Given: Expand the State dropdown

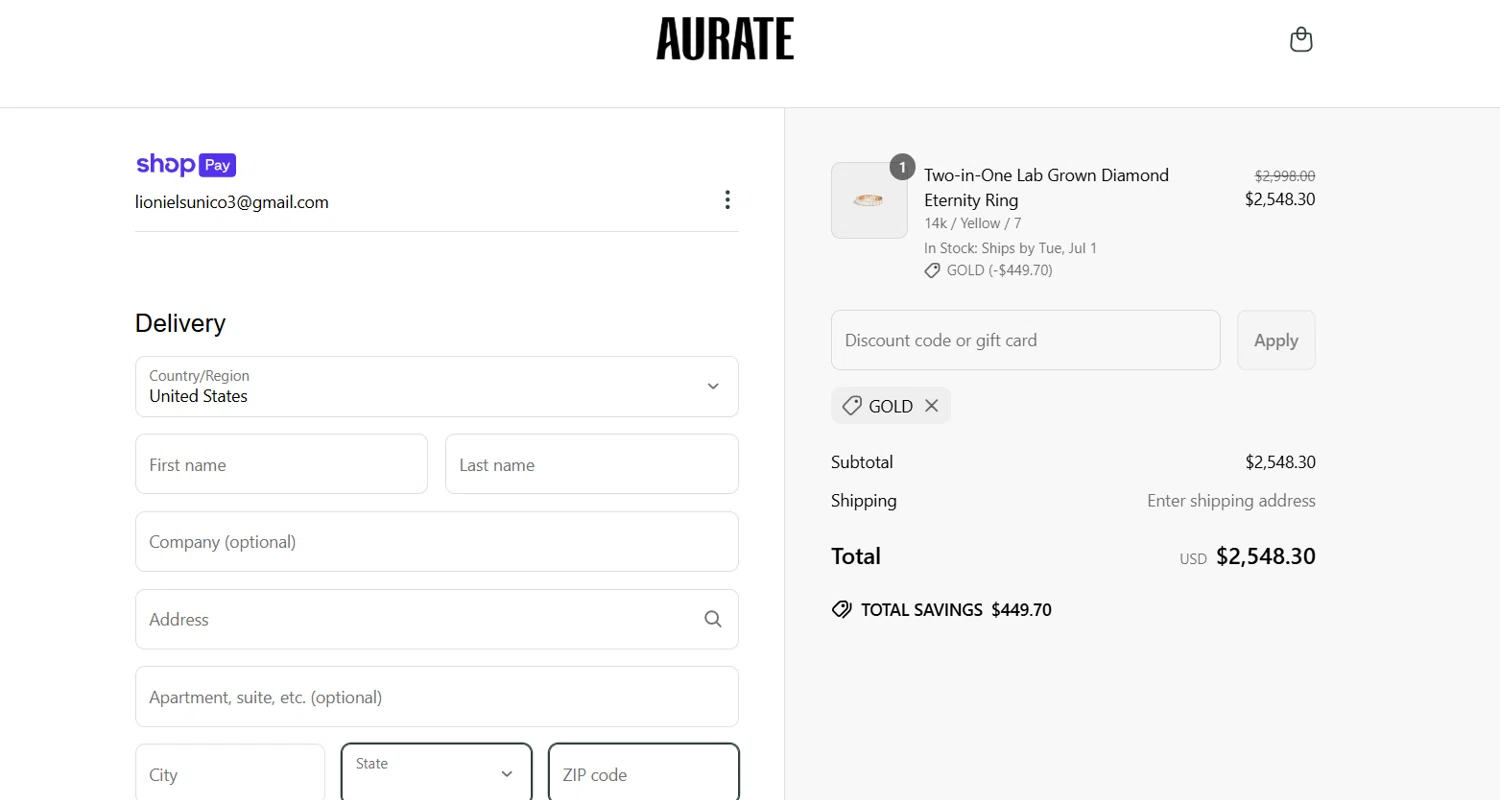Looking at the screenshot, I should point(436,773).
